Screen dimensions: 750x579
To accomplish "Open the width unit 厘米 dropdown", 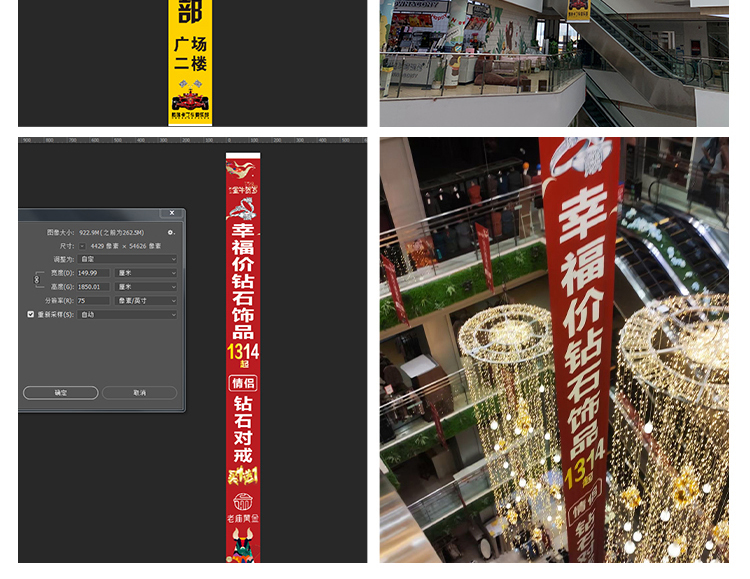I will (145, 273).
